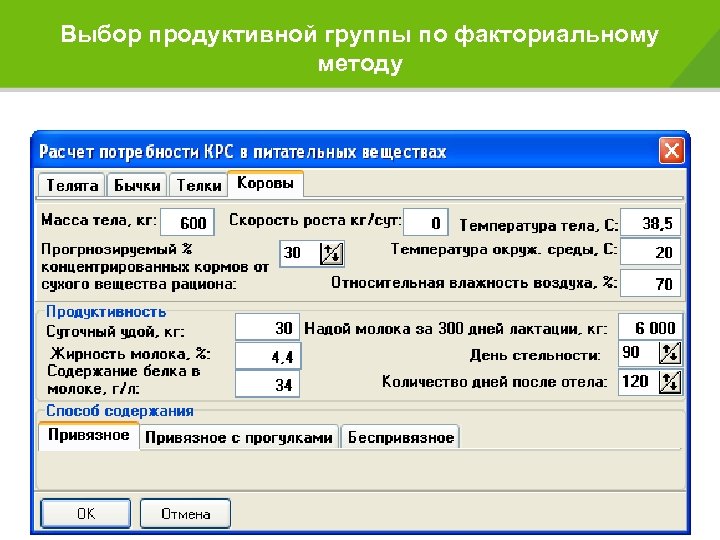The height and width of the screenshot is (540, 720).
Task: Click the days after calving value 120
Action: click(638, 382)
